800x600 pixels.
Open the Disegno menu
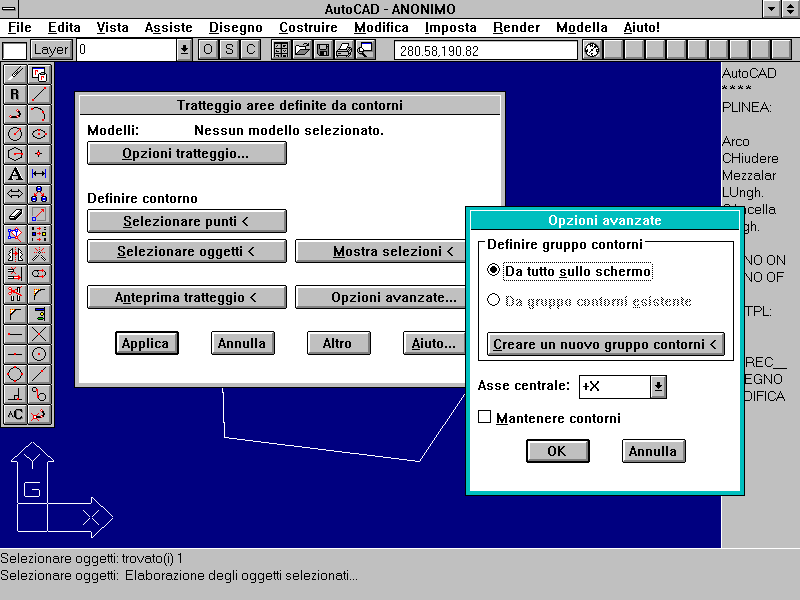pos(236,28)
